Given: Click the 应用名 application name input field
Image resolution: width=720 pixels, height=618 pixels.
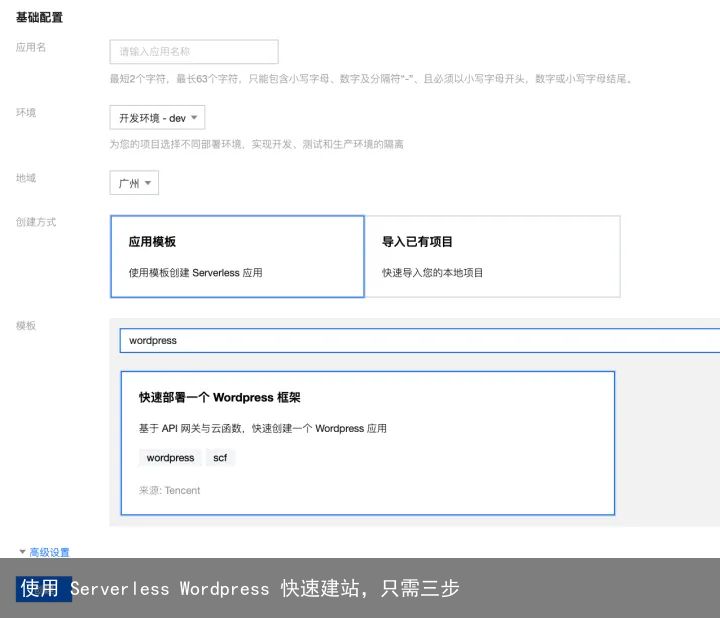Looking at the screenshot, I should [194, 51].
